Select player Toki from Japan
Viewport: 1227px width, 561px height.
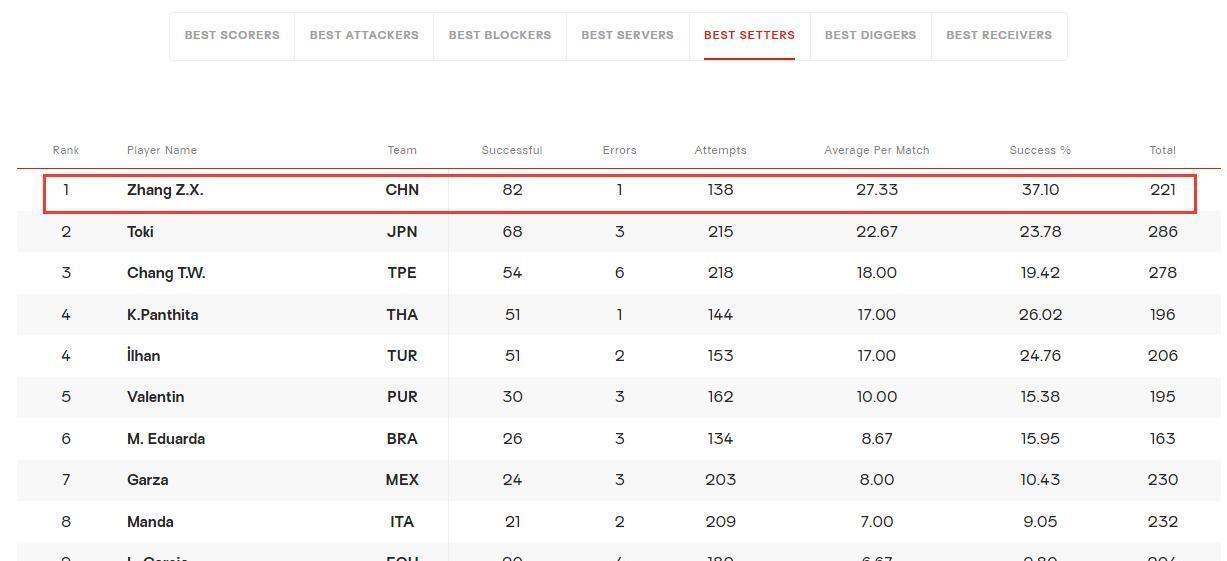(x=140, y=231)
